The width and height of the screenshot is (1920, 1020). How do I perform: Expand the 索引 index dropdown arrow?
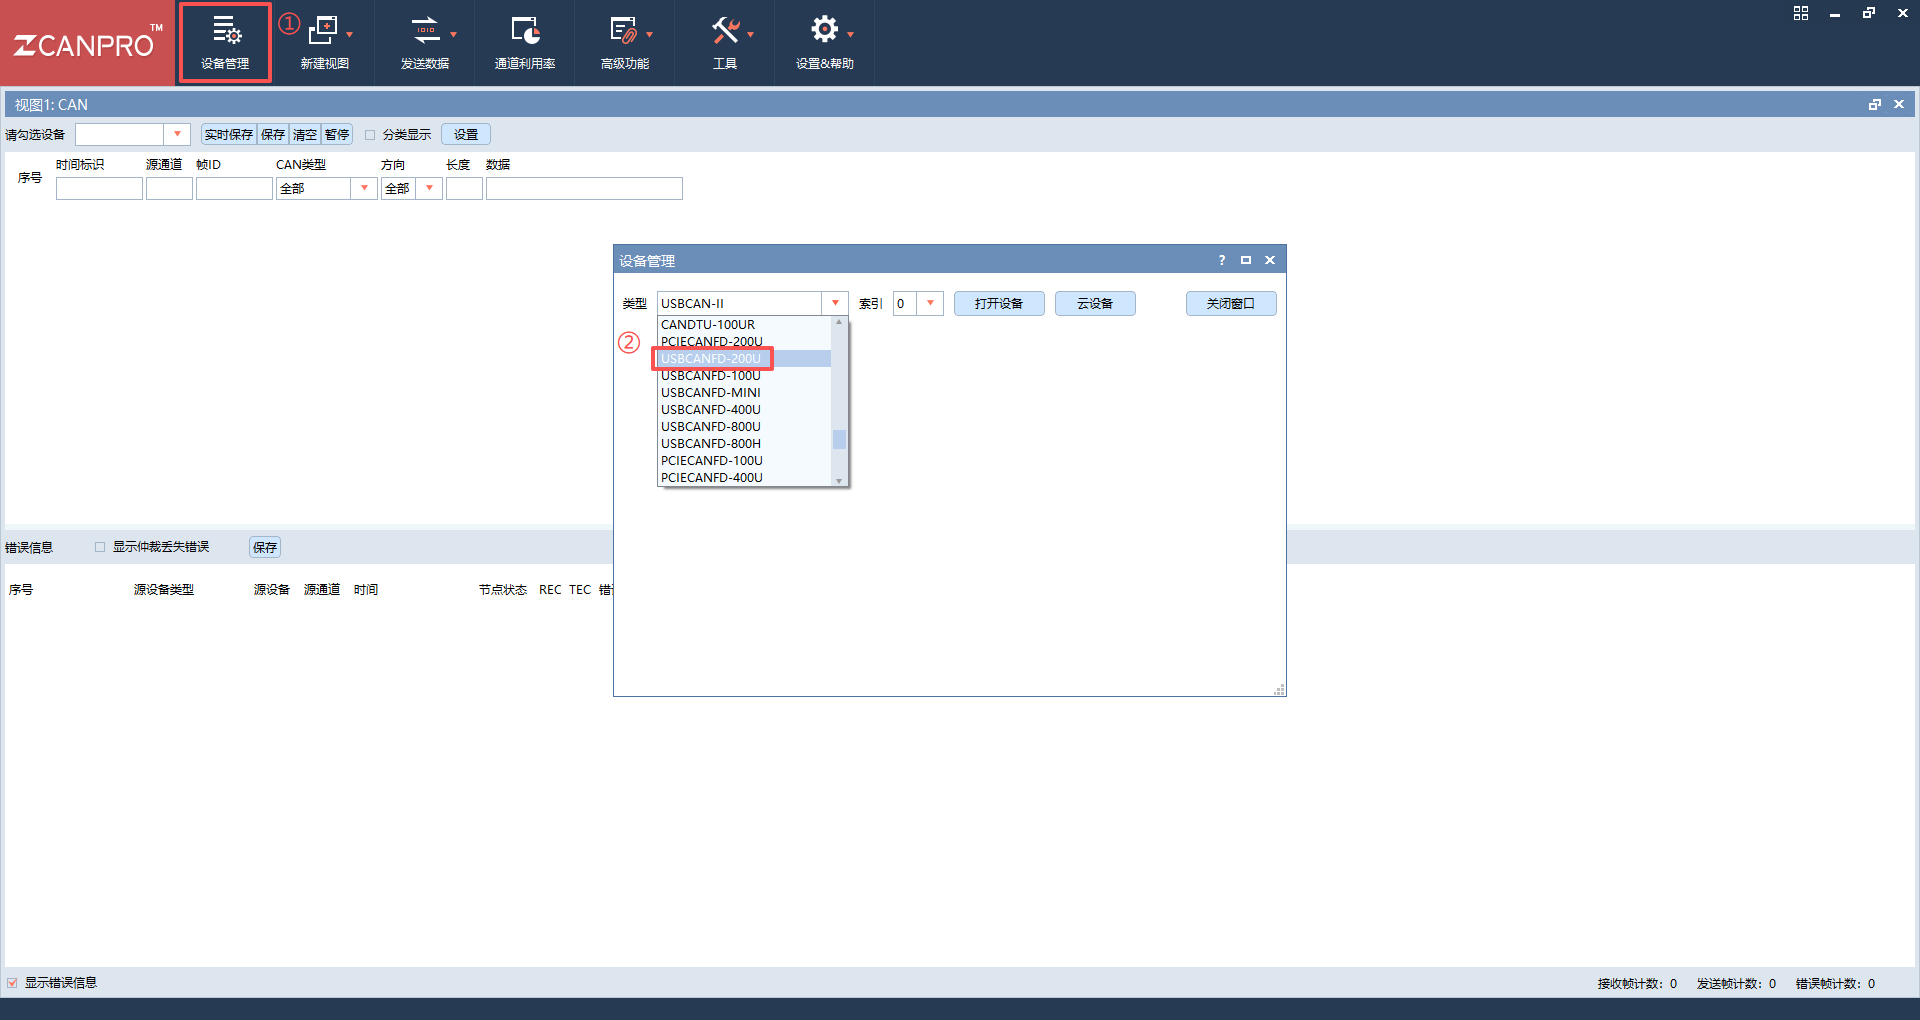930,303
